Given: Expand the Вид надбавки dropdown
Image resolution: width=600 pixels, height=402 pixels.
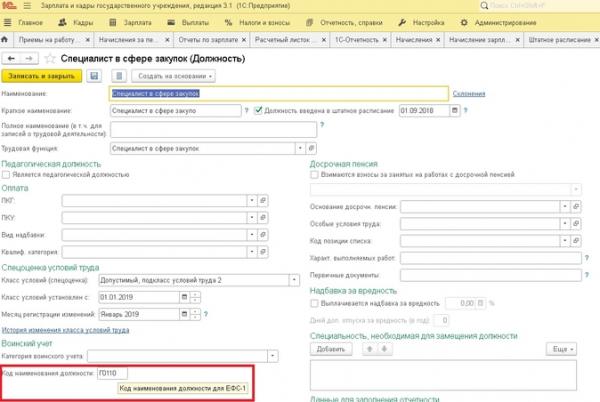Looking at the screenshot, I should (x=251, y=234).
